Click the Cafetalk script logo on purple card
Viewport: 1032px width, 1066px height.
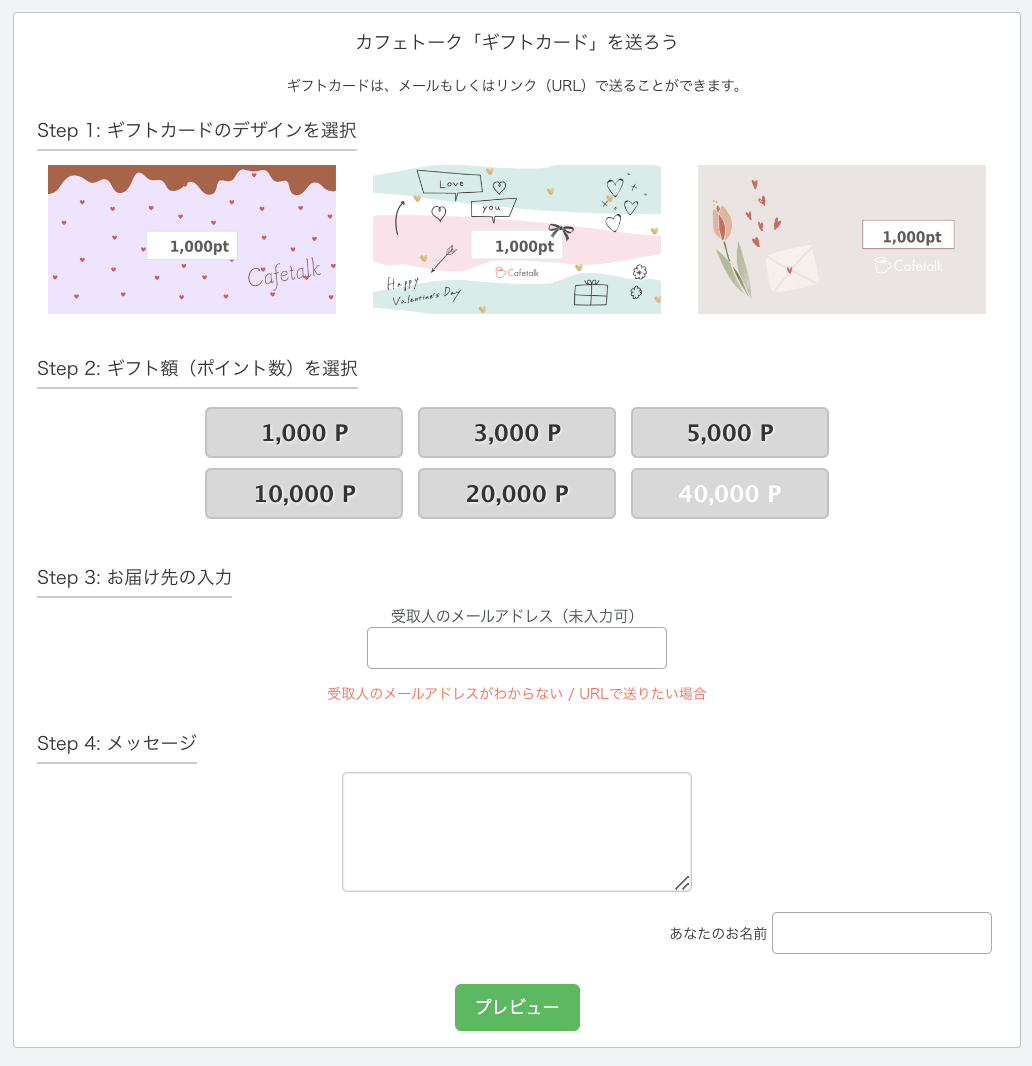pyautogui.click(x=285, y=273)
